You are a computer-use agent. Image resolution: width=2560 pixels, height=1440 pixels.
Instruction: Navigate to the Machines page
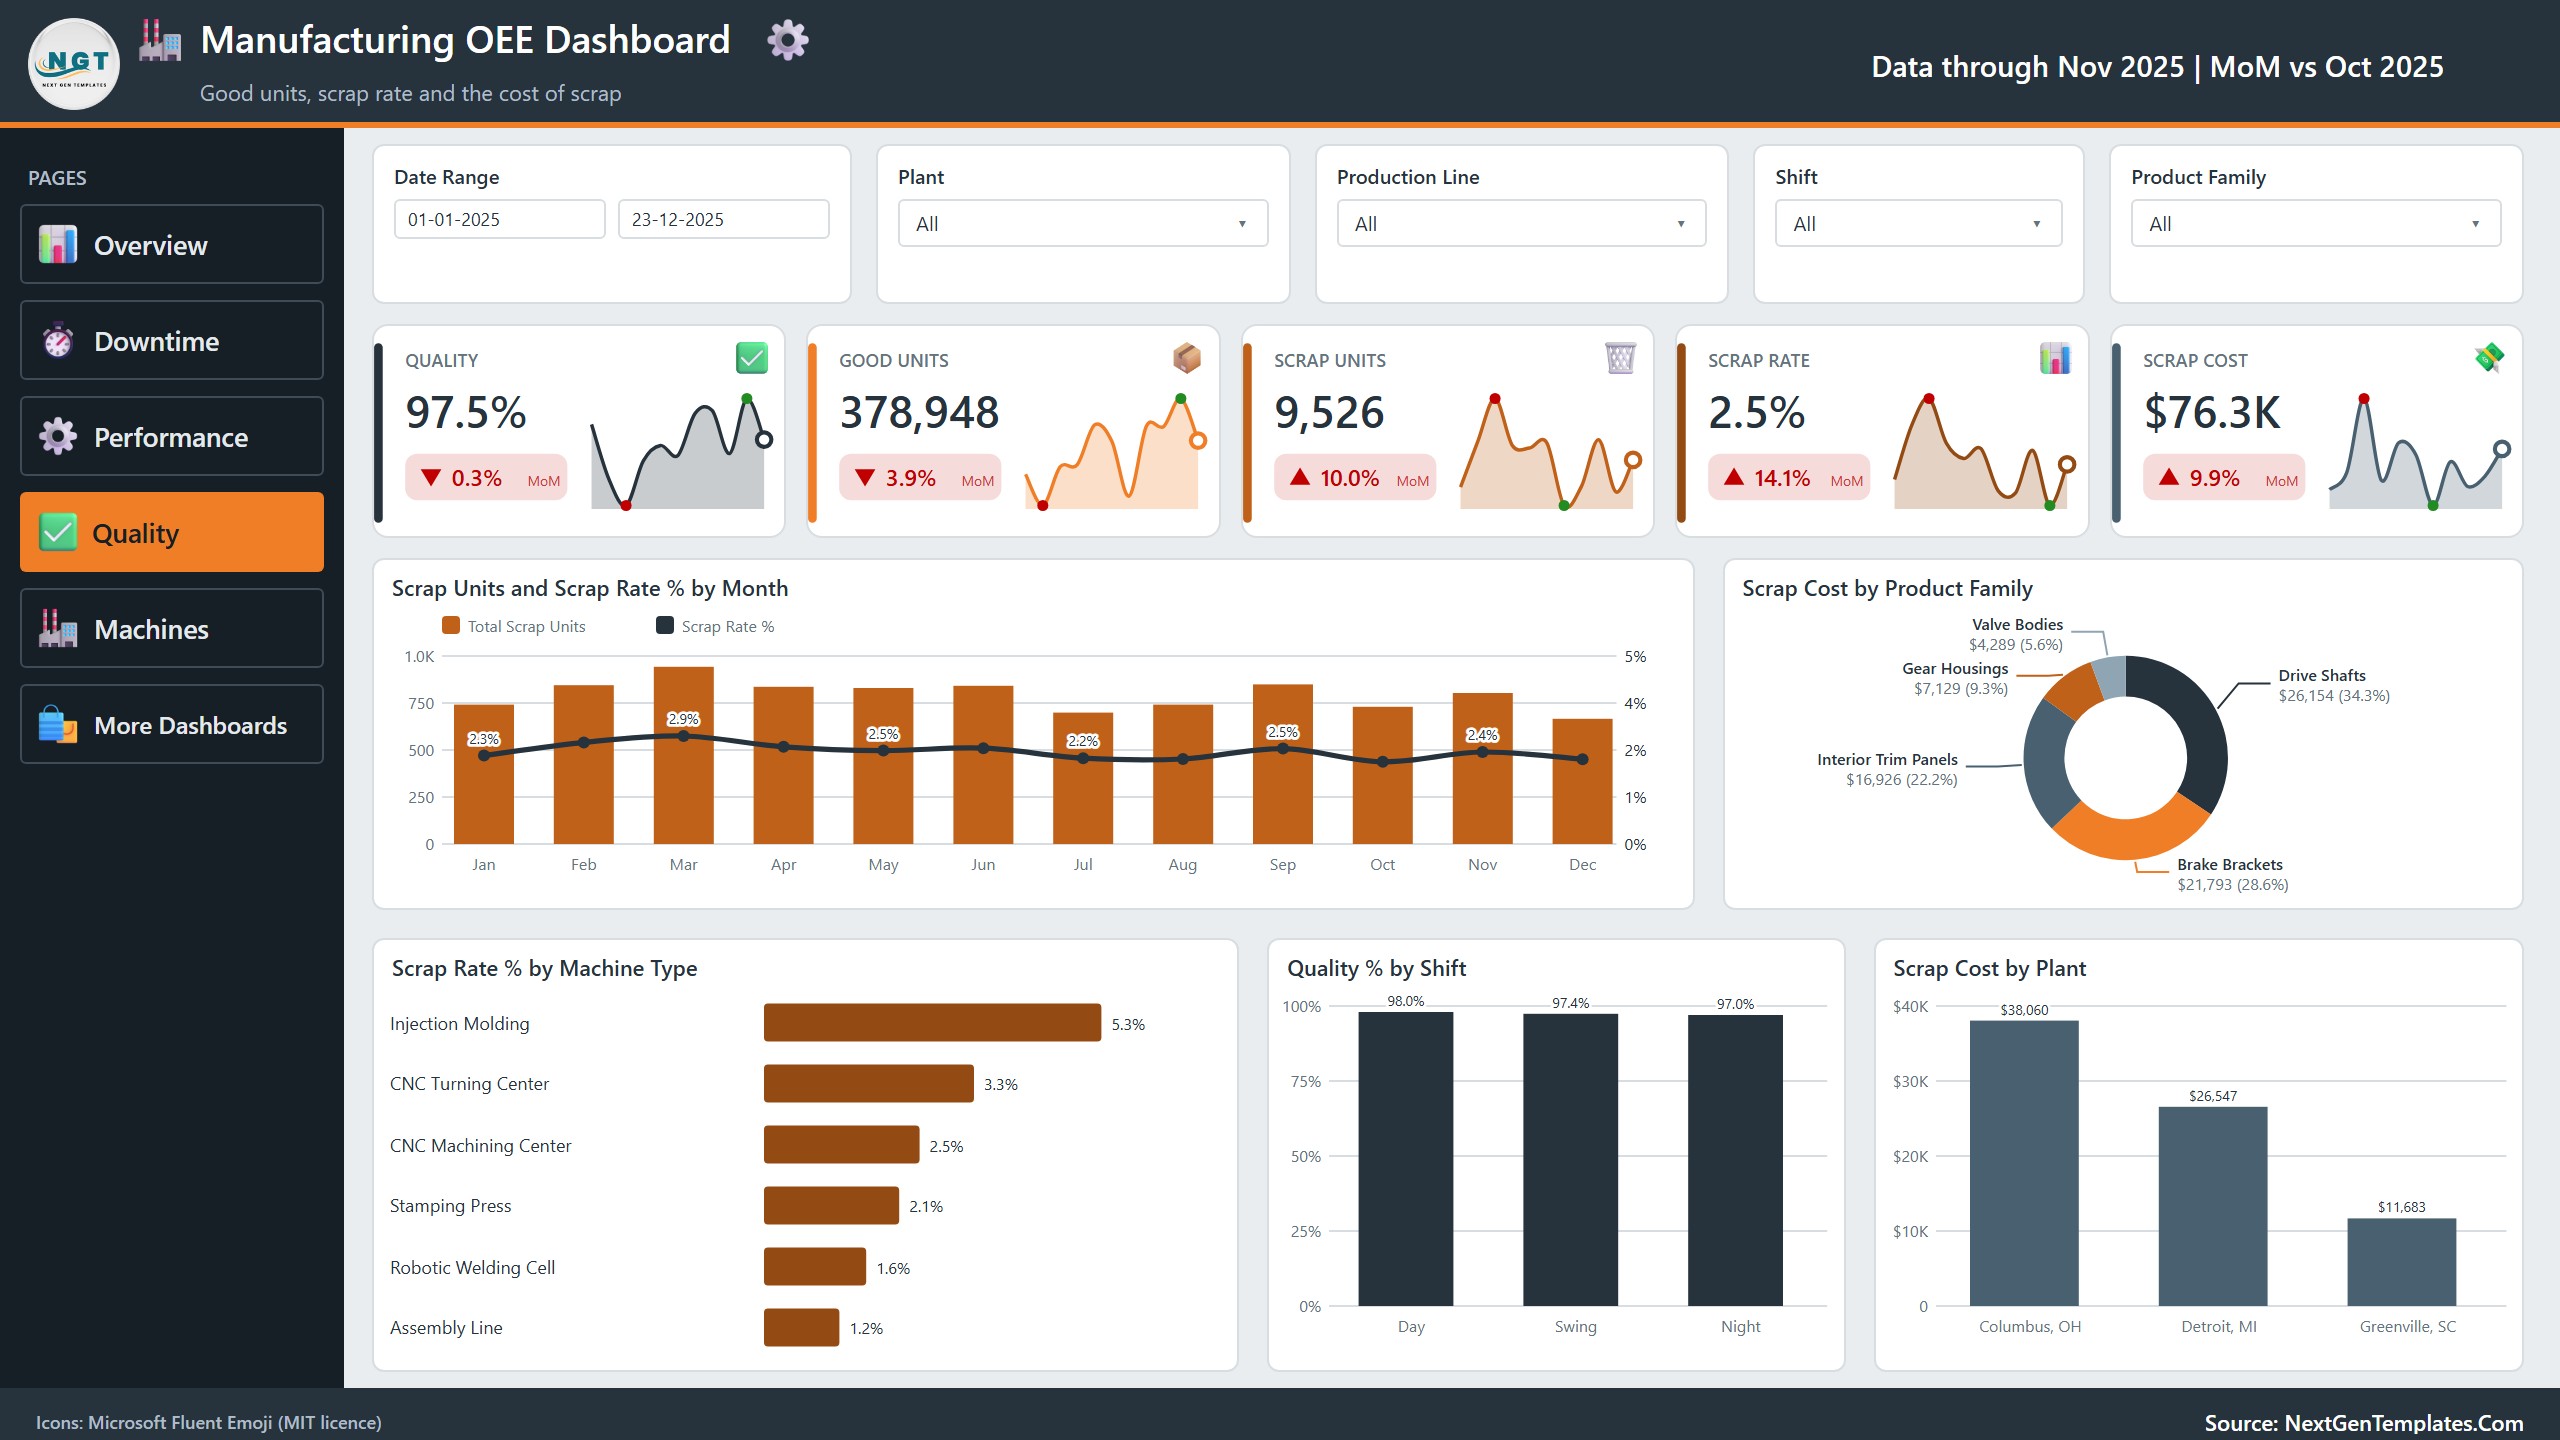coord(172,628)
